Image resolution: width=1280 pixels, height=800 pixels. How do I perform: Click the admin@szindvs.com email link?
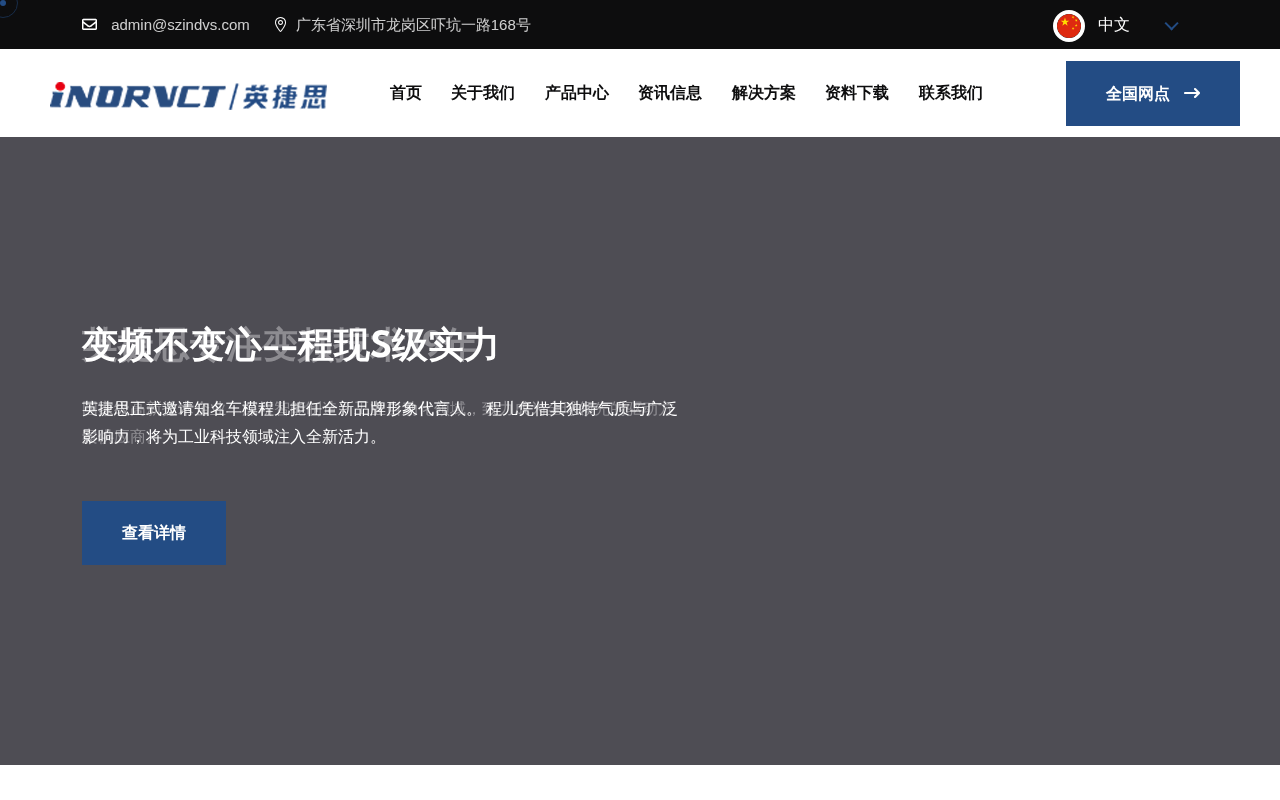(x=180, y=25)
